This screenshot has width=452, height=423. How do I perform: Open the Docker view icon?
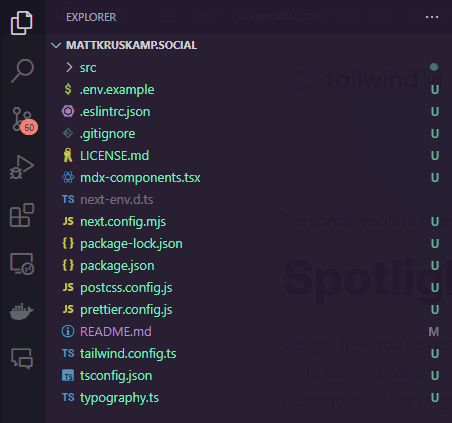[x=22, y=311]
